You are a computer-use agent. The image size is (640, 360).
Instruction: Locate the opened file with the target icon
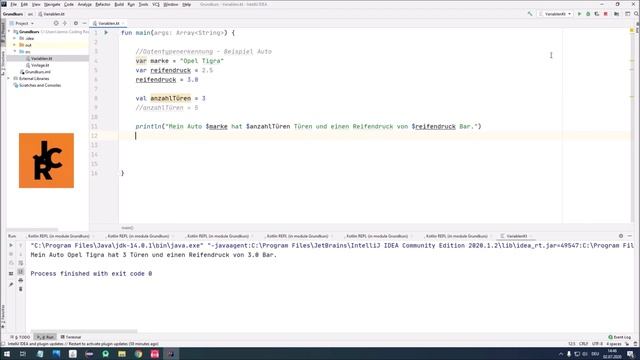tap(56, 23)
